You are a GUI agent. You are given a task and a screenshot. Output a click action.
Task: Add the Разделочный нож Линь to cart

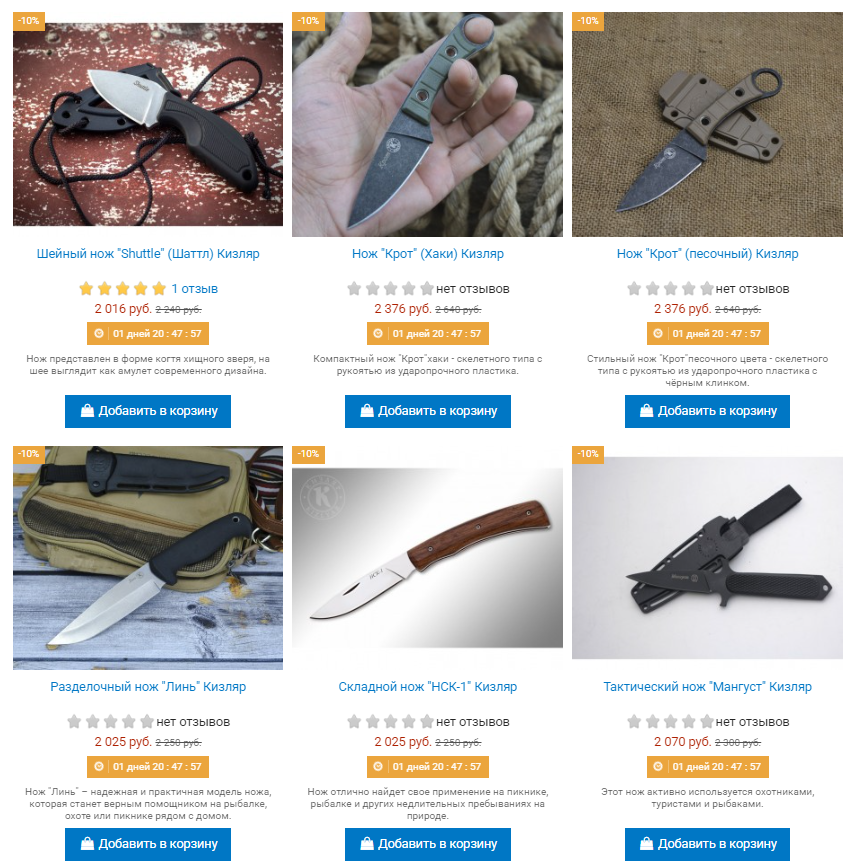(148, 844)
